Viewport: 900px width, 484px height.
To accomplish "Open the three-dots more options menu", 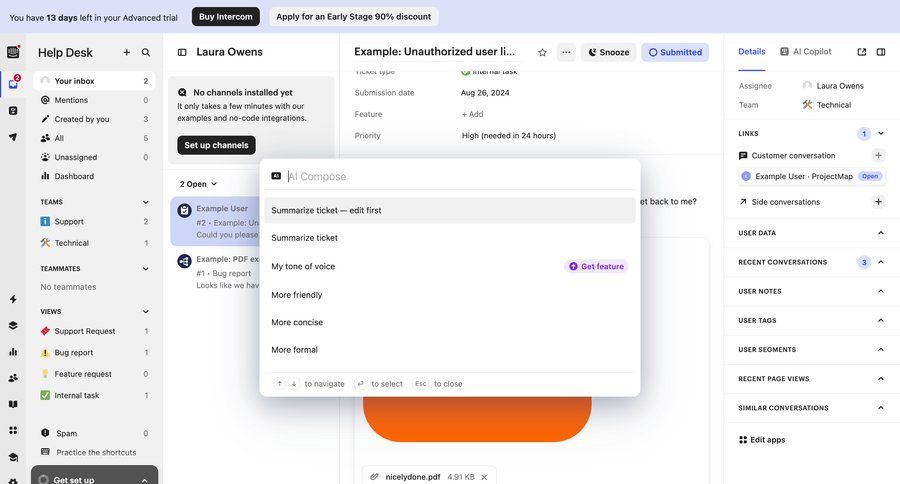I will (566, 52).
